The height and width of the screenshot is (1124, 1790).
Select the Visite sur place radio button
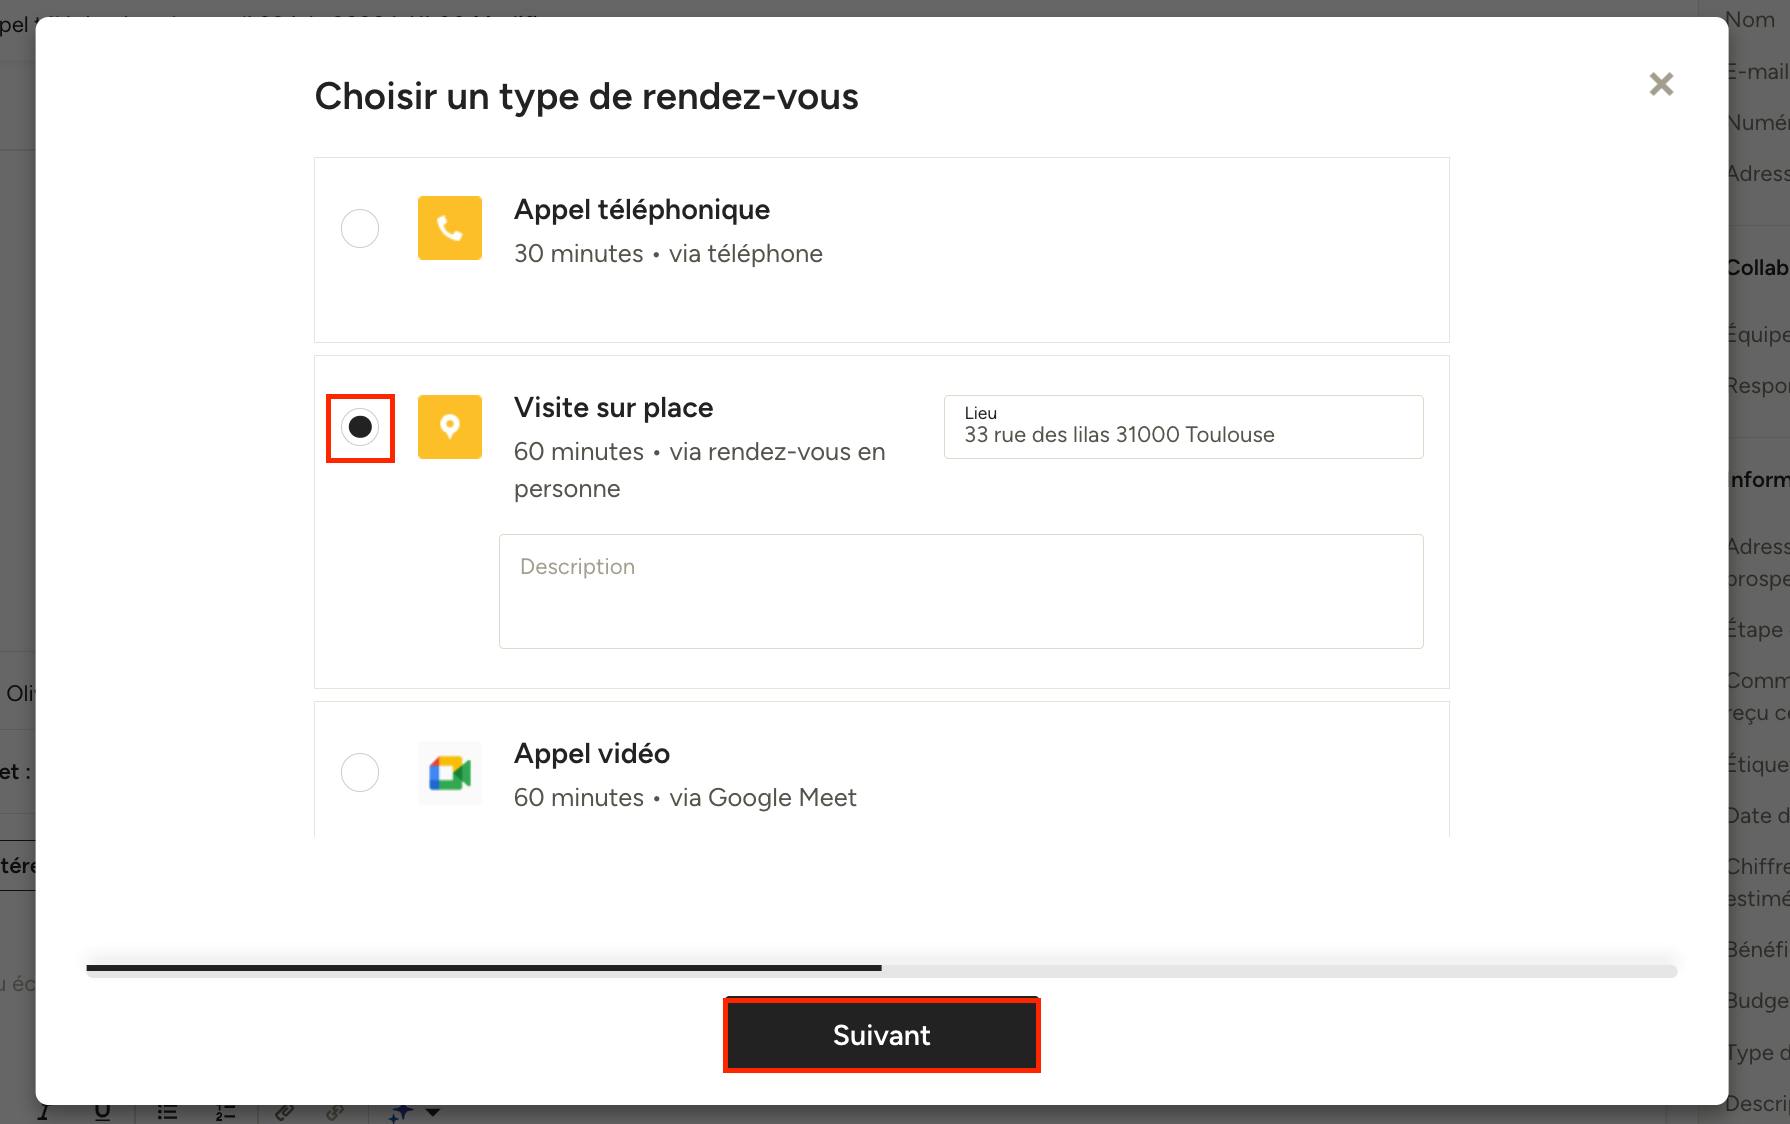tap(360, 427)
